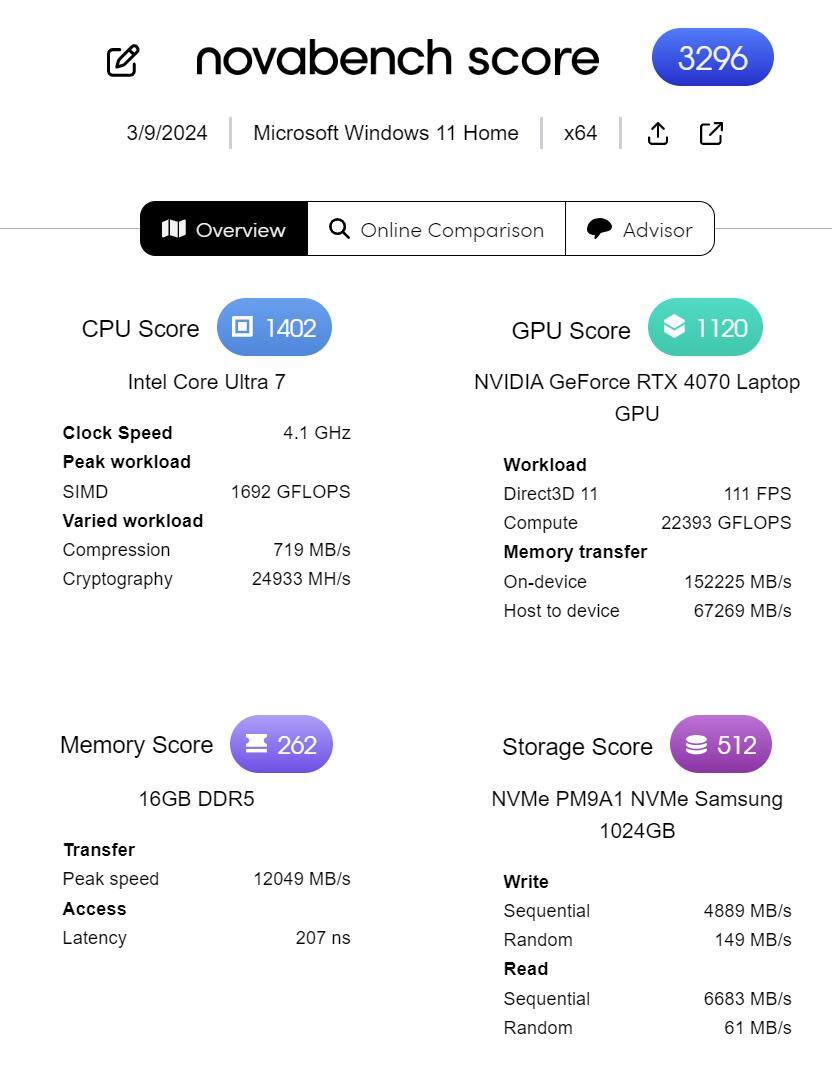The image size is (832, 1076).
Task: Click the magnifier icon in Online Comparison
Action: click(339, 229)
